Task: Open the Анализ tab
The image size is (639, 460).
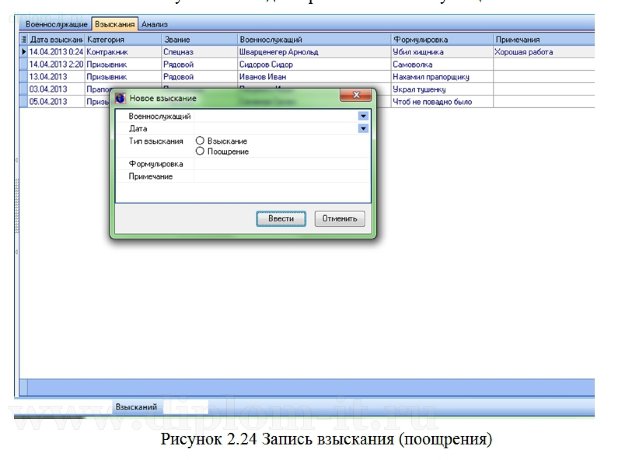Action: [154, 24]
